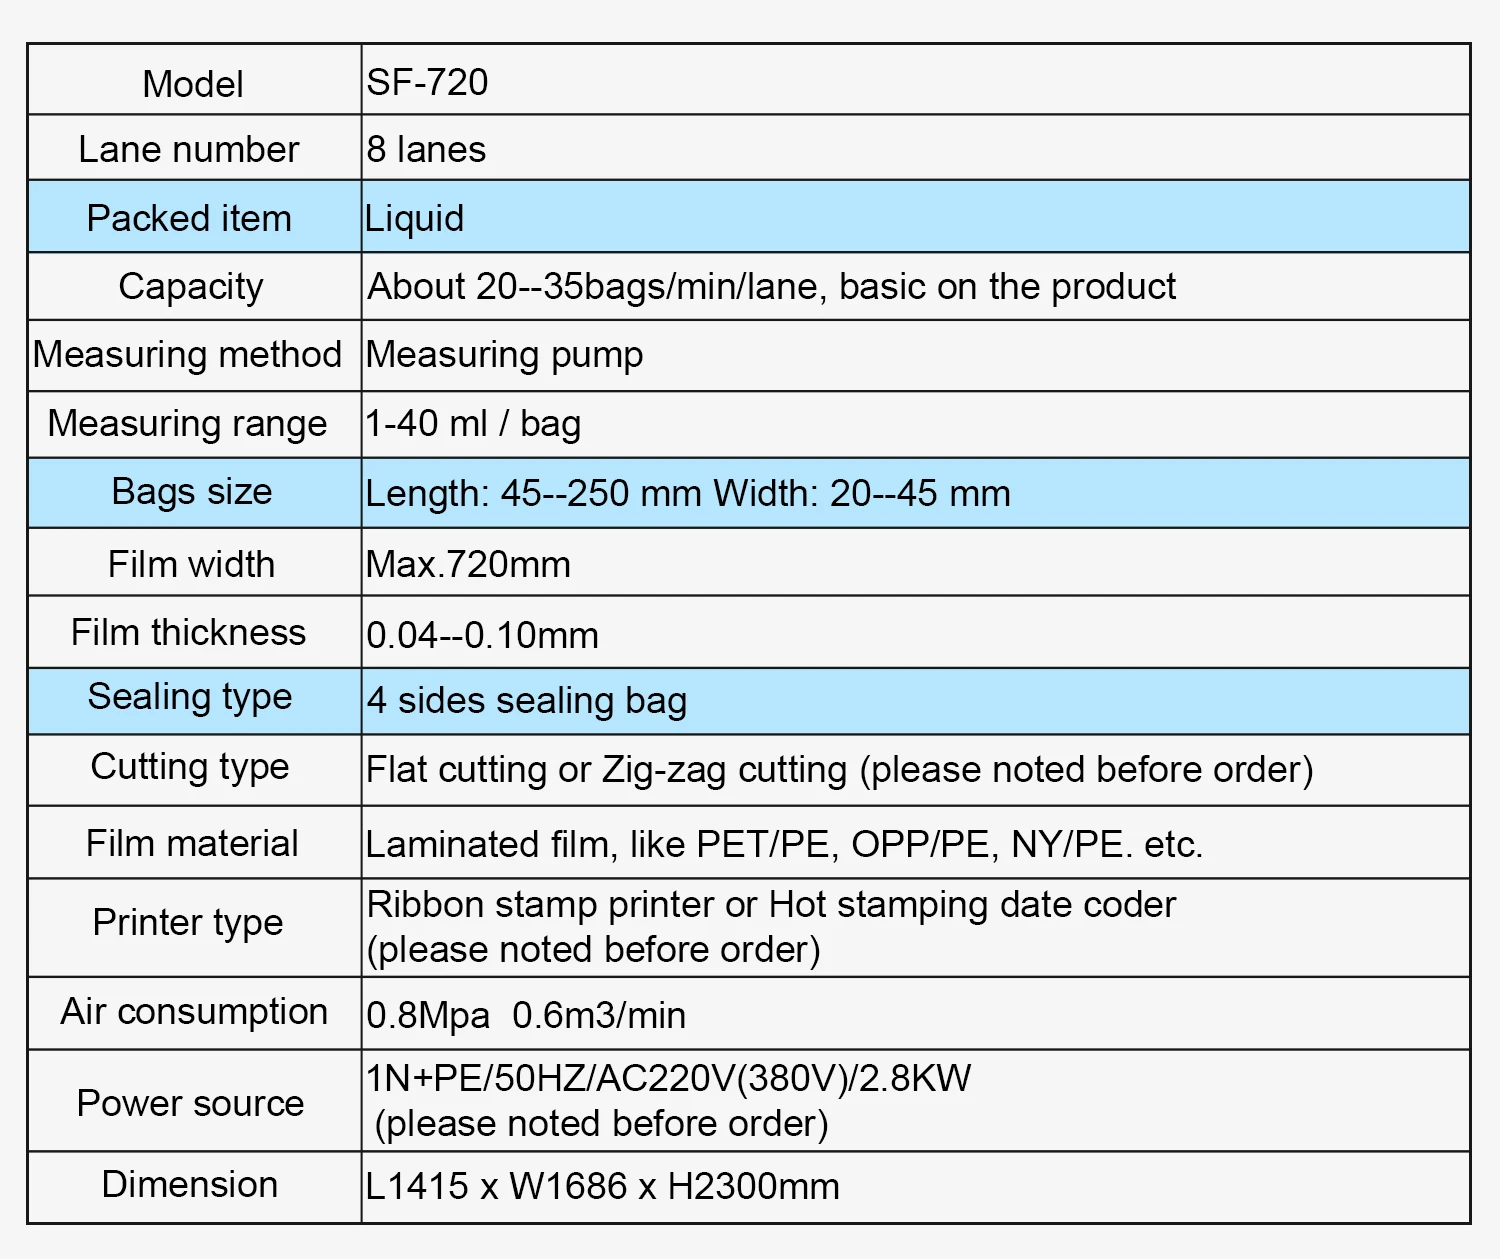Click the Capacity row label
The image size is (1500, 1259).
click(191, 286)
